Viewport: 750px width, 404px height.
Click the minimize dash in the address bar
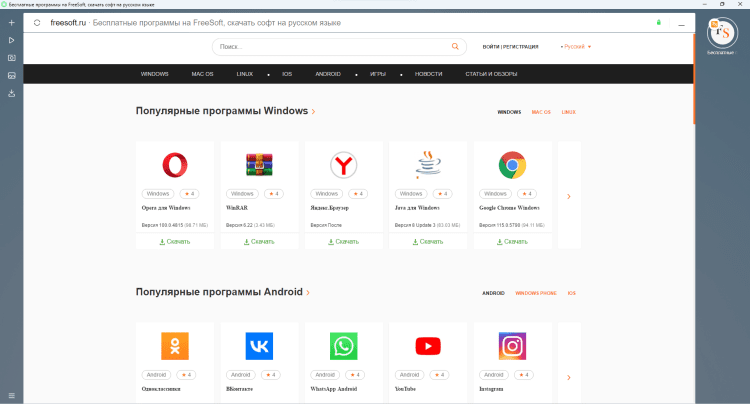681,25
